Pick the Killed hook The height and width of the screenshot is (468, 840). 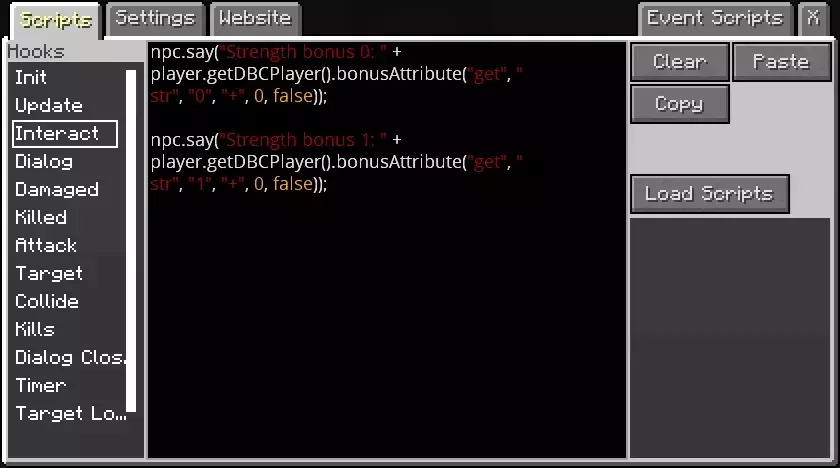point(41,217)
